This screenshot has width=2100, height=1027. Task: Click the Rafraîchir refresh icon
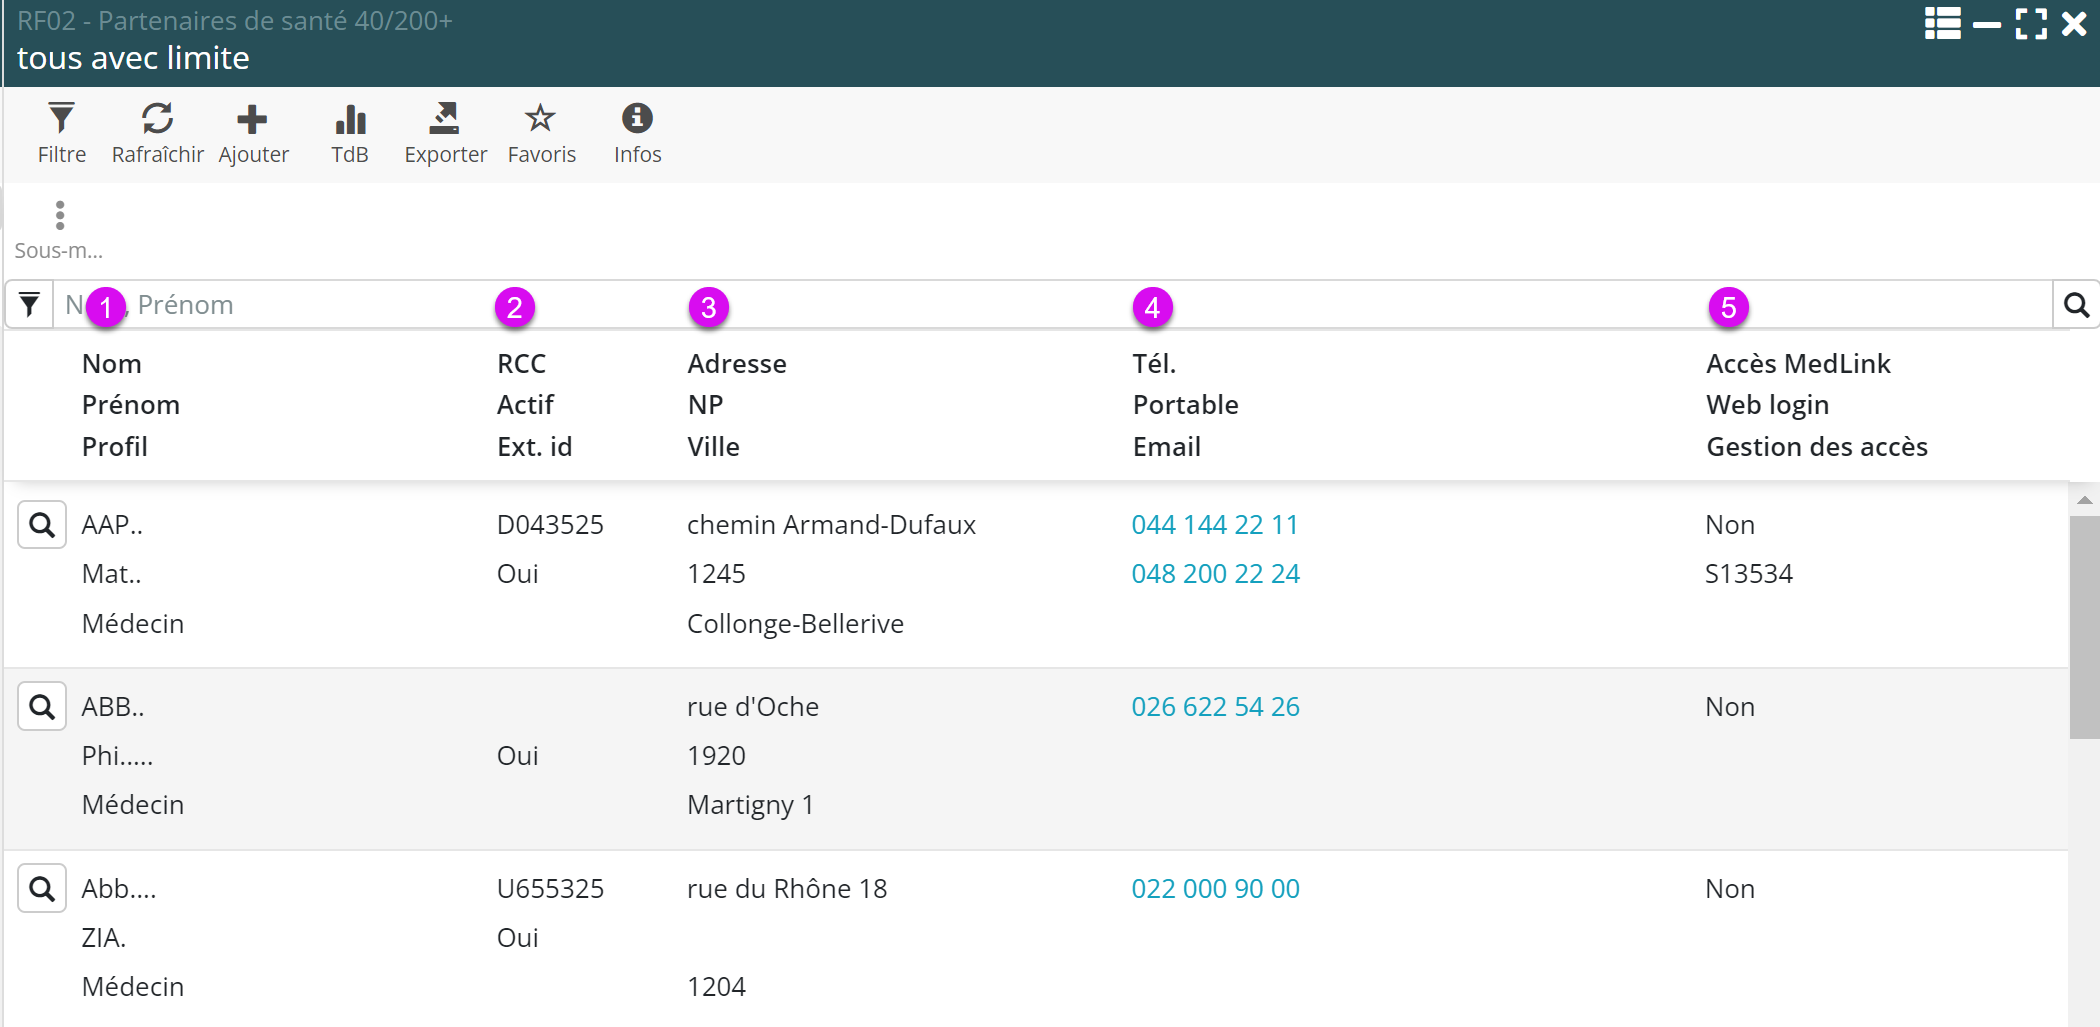coord(157,132)
